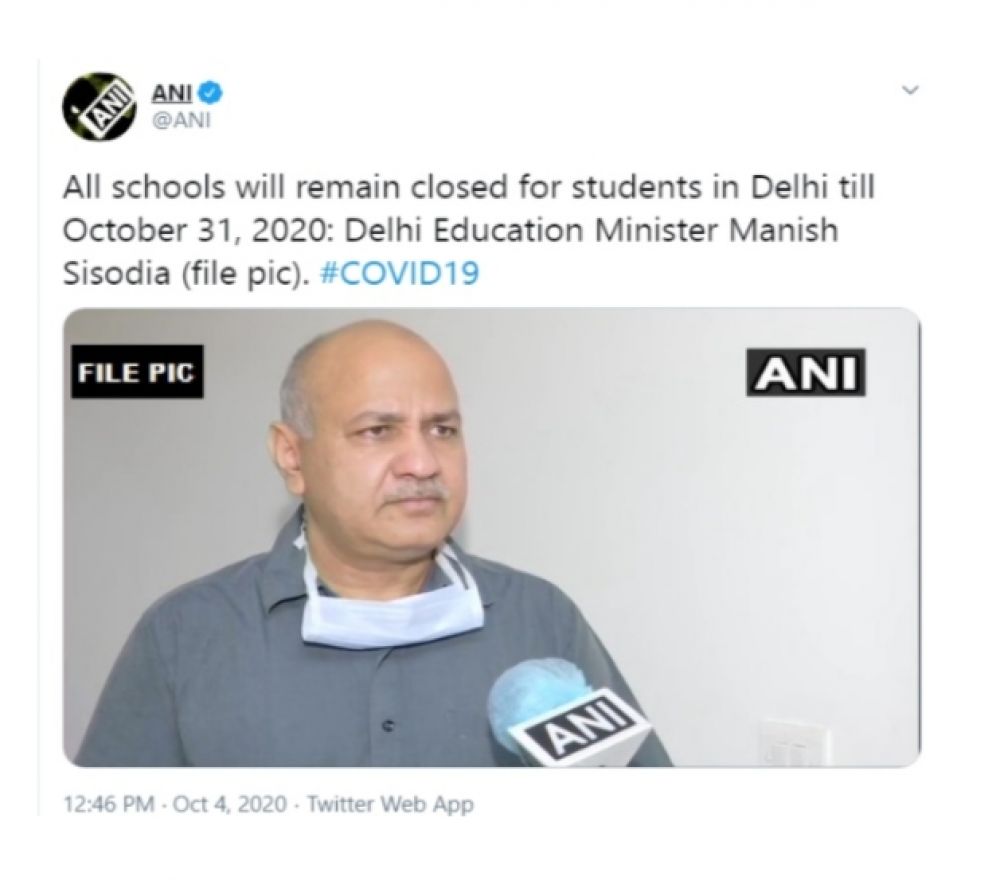Open the @ANI handle link
The image size is (1000, 880).
point(180,120)
